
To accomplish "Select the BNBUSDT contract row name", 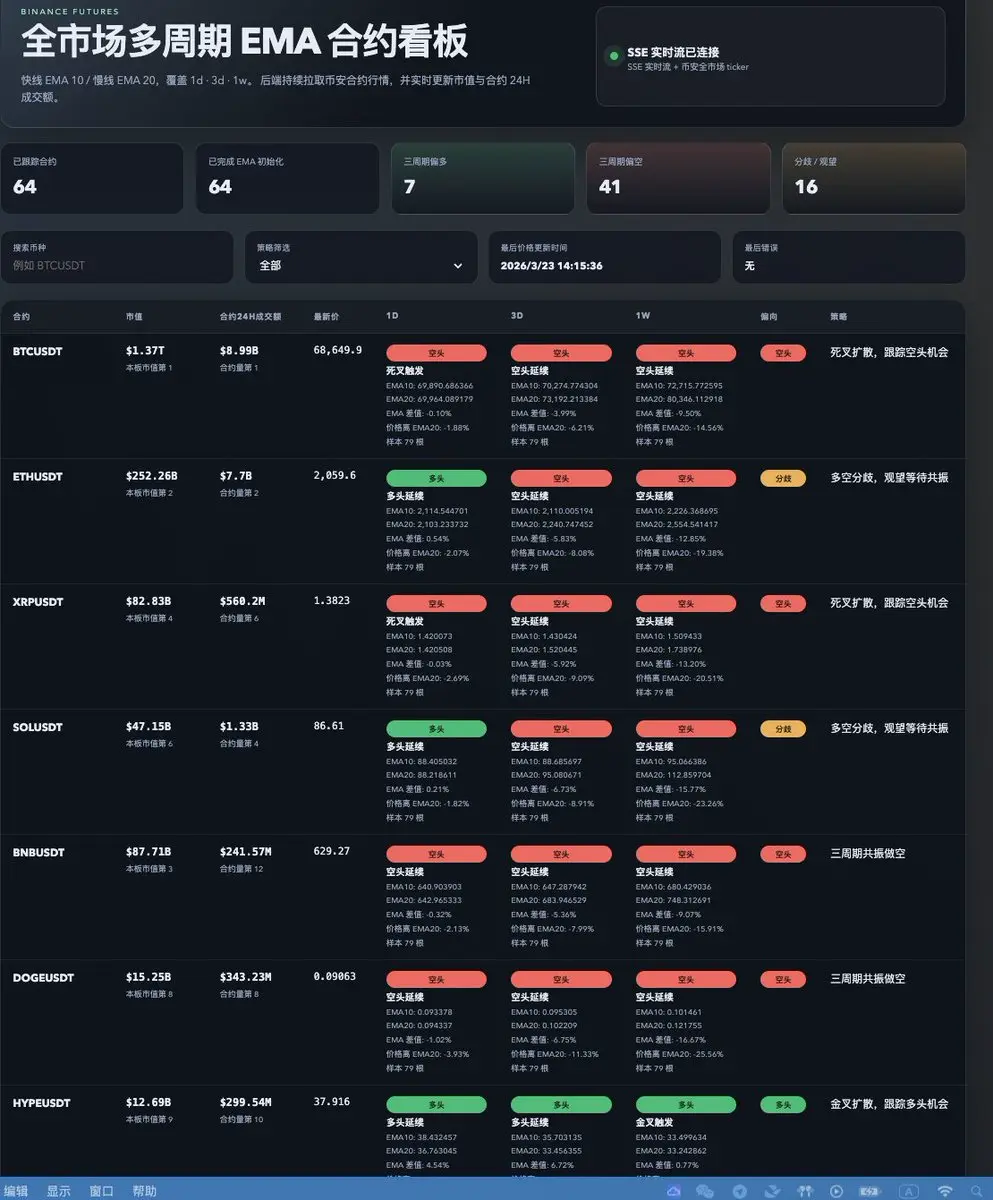I will (38, 853).
